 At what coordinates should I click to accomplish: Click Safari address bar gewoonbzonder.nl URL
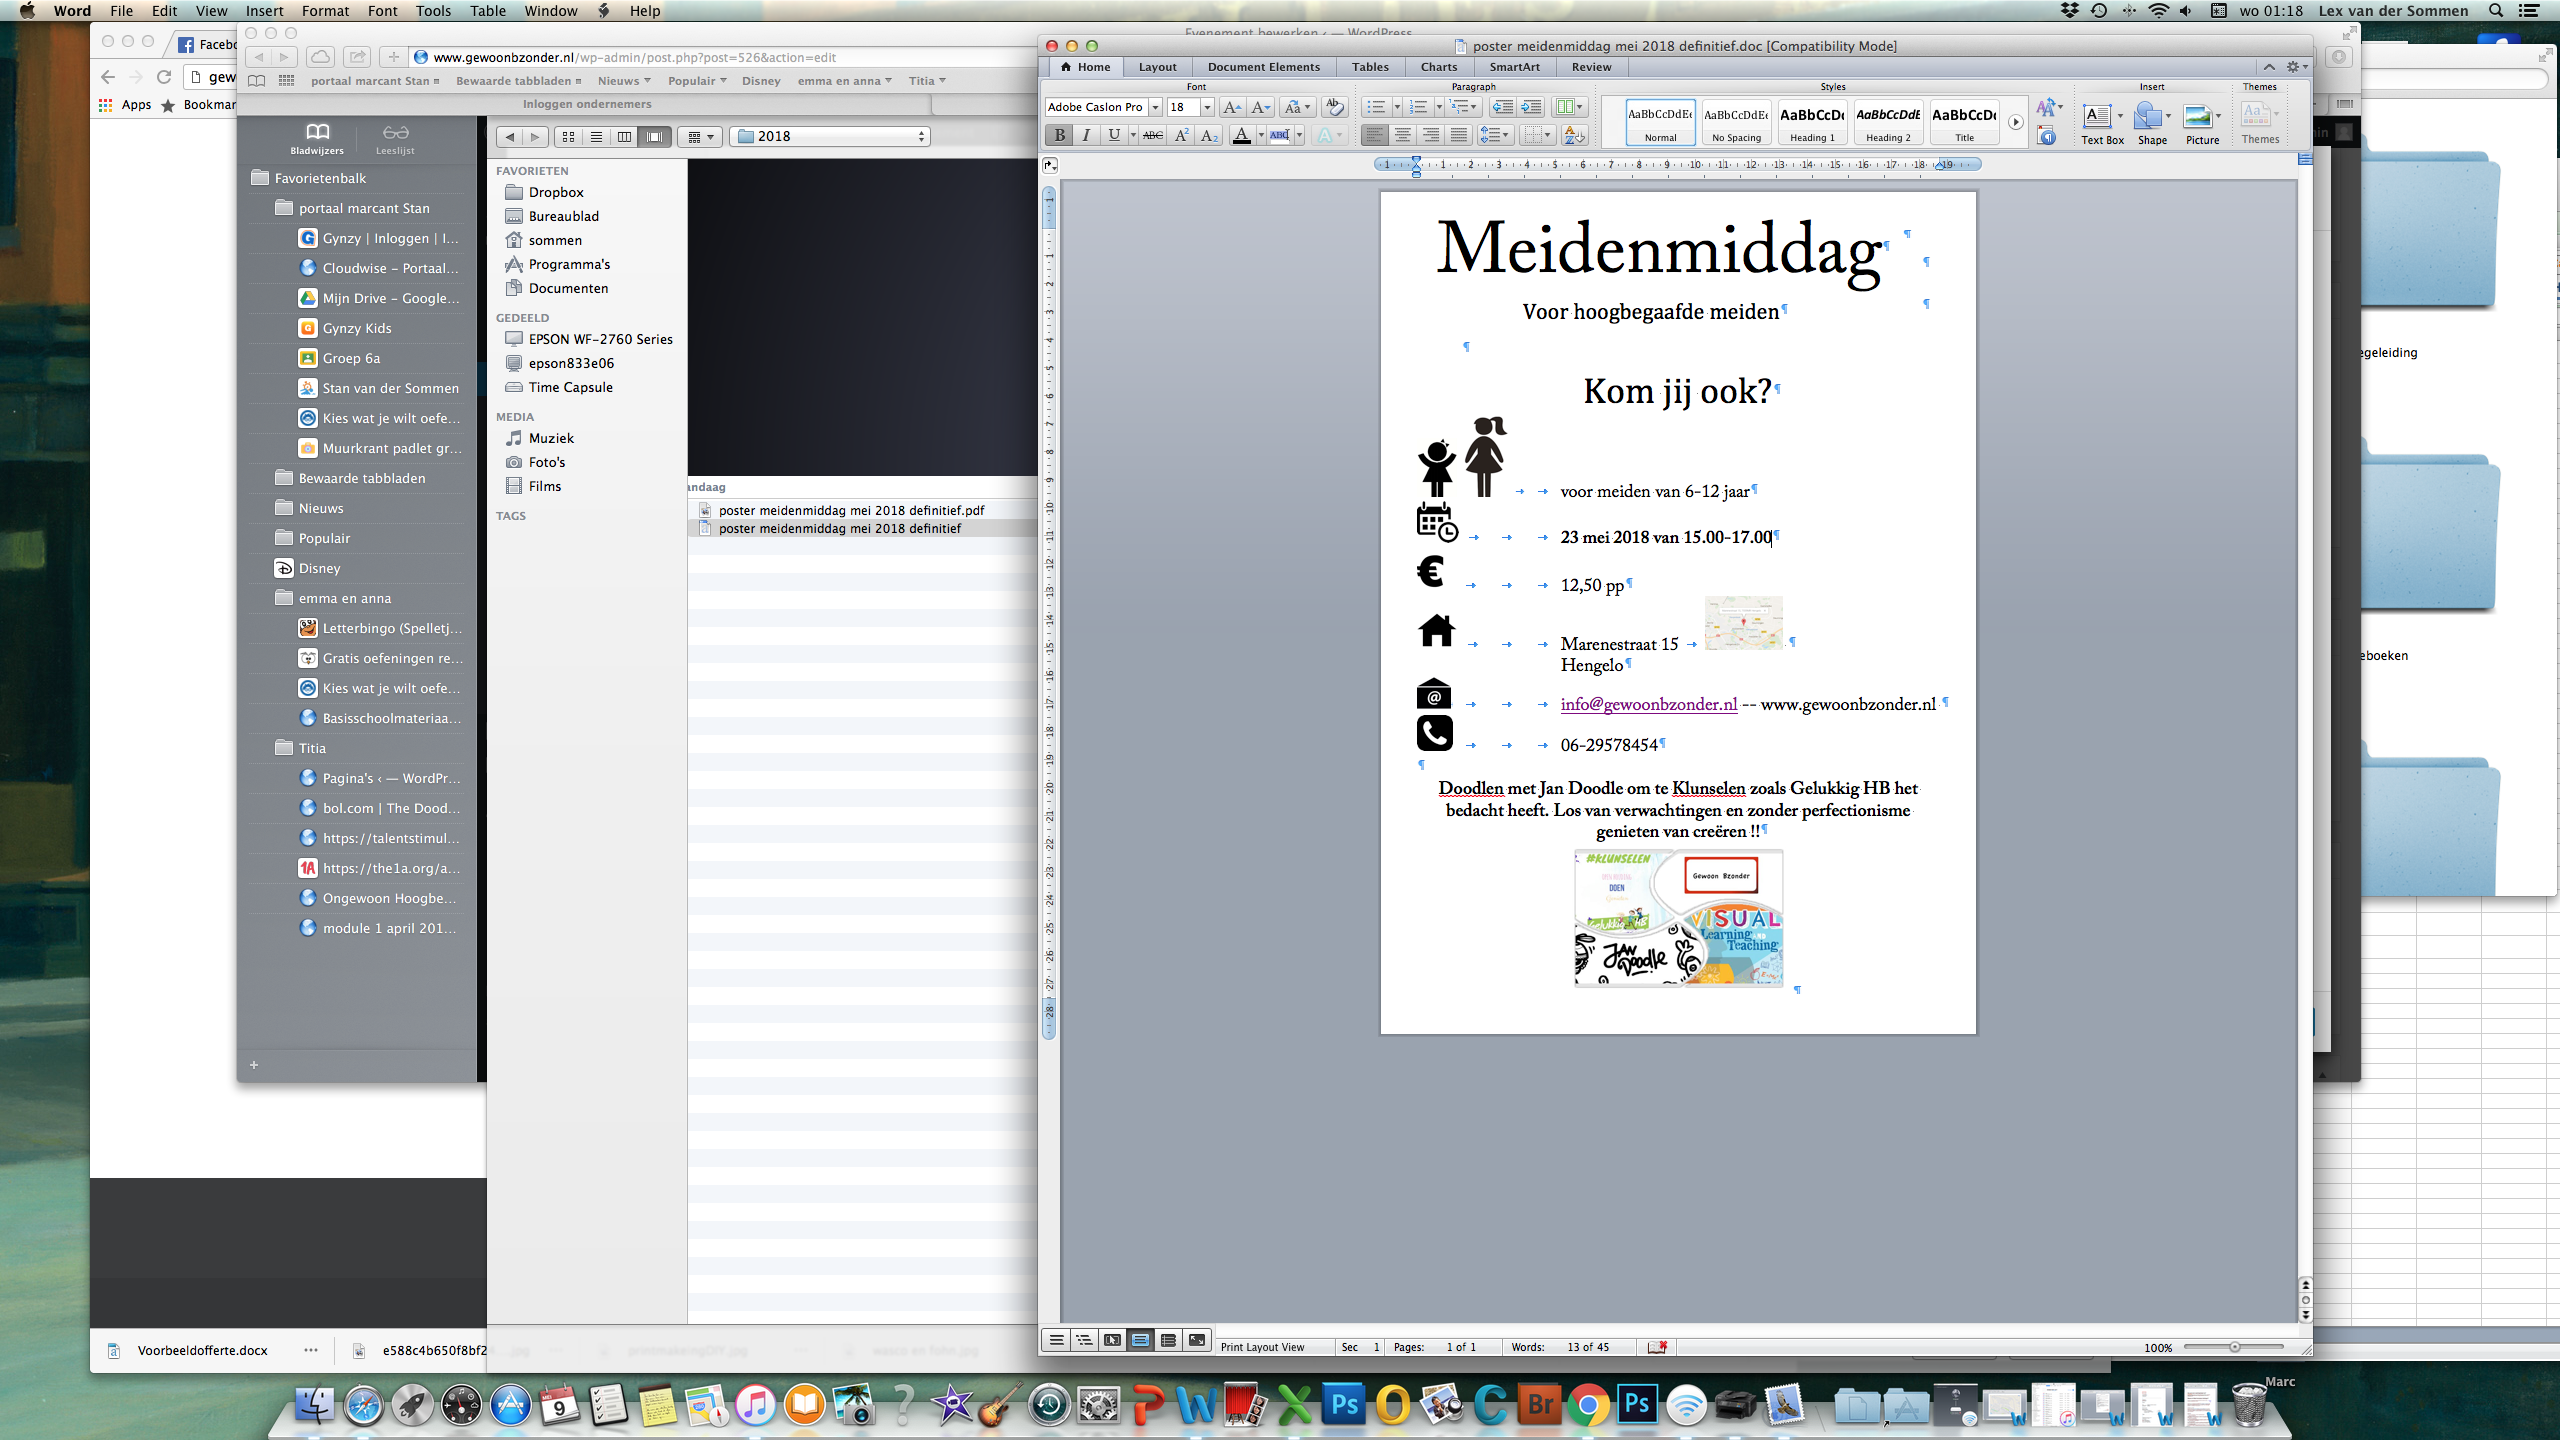click(x=634, y=57)
